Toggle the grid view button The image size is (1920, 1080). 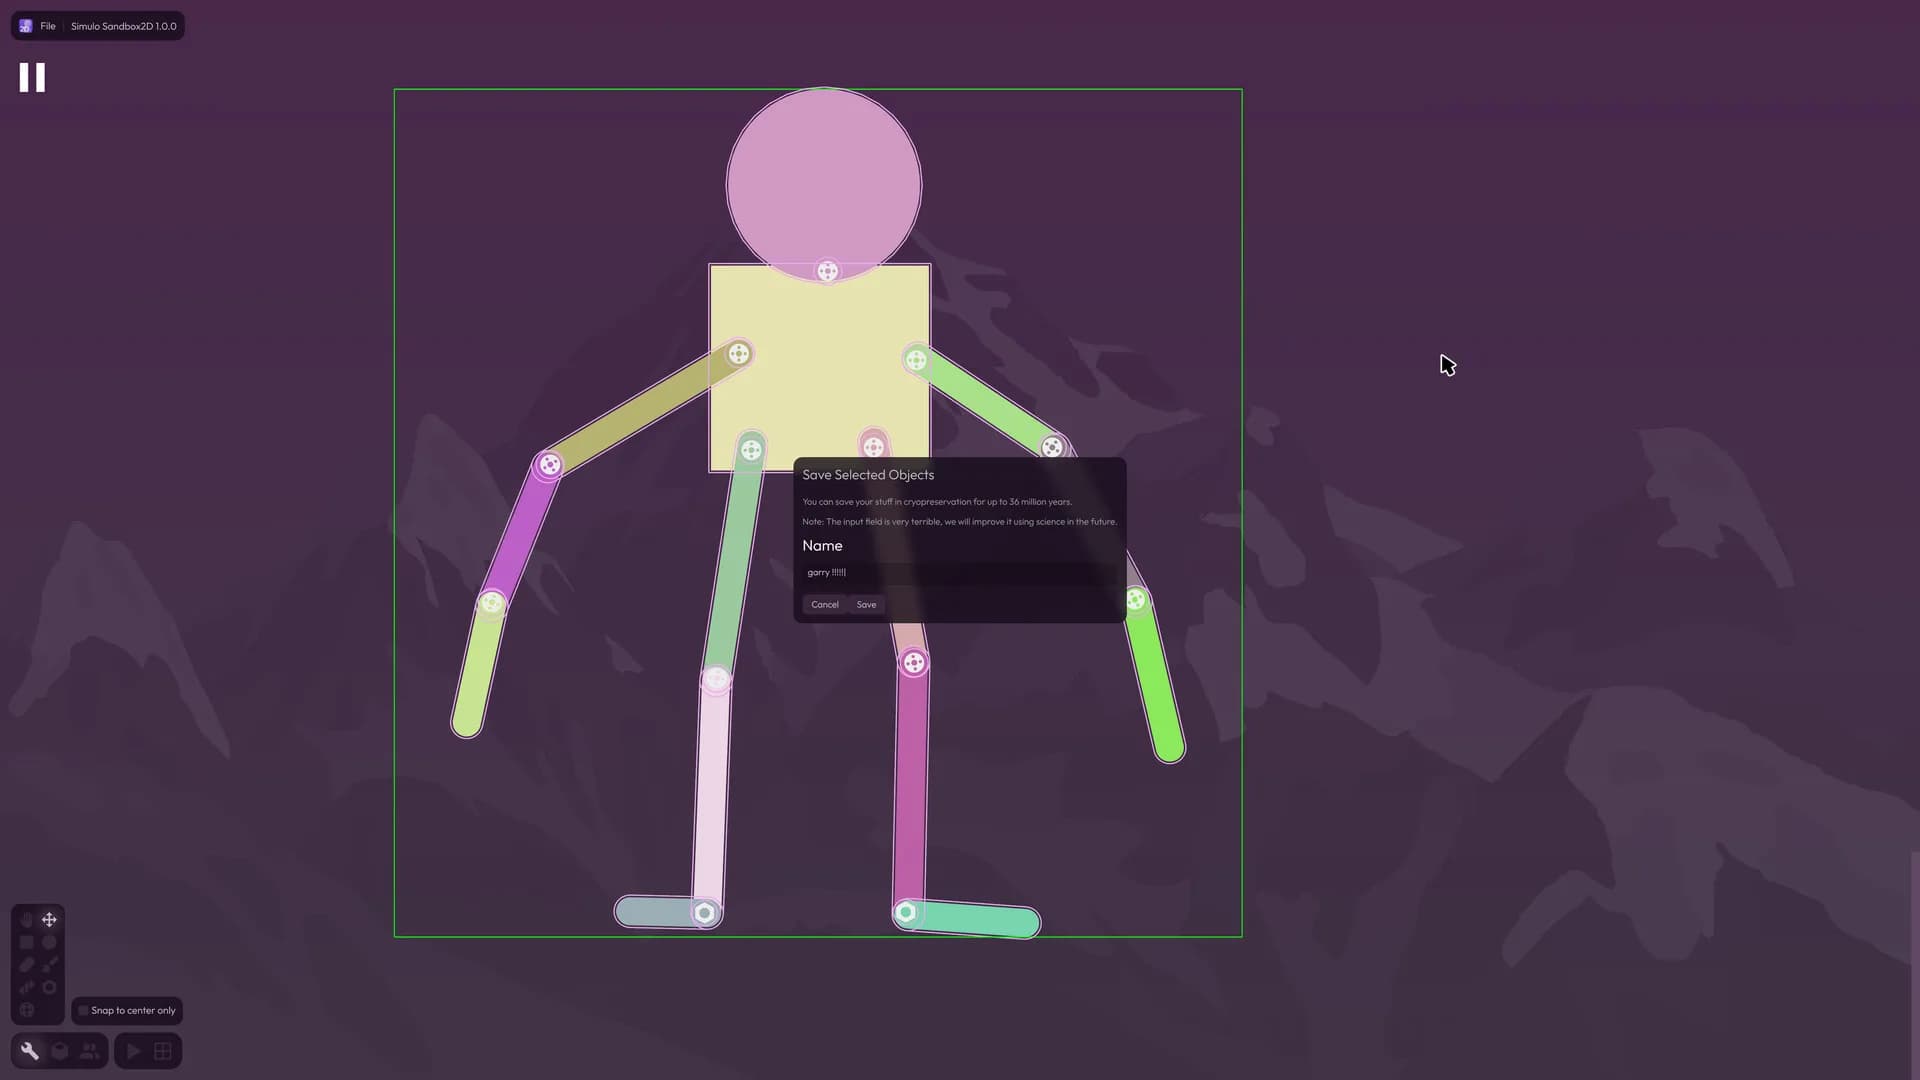pos(163,1051)
